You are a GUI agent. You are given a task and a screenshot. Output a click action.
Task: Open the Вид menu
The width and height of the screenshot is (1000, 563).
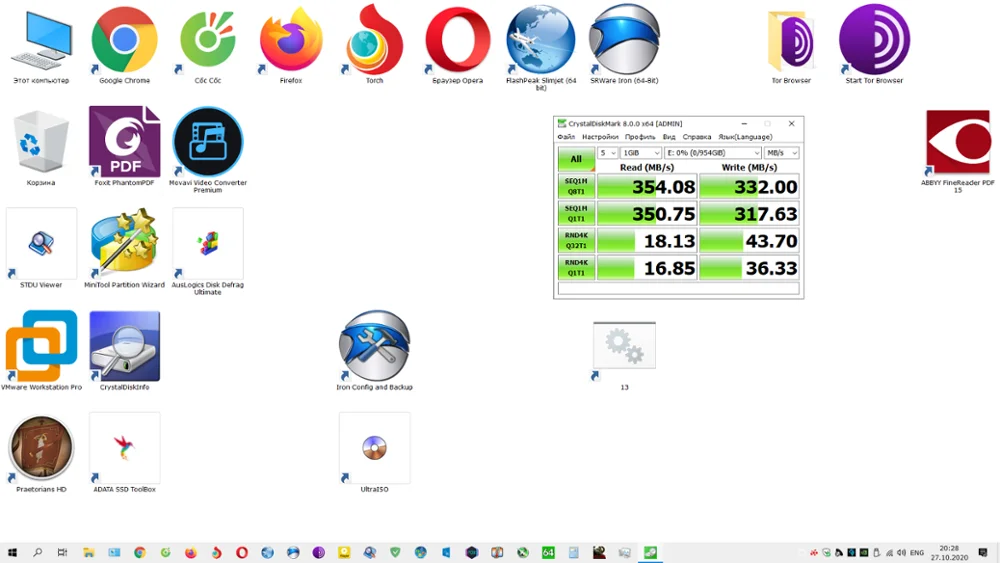669,137
